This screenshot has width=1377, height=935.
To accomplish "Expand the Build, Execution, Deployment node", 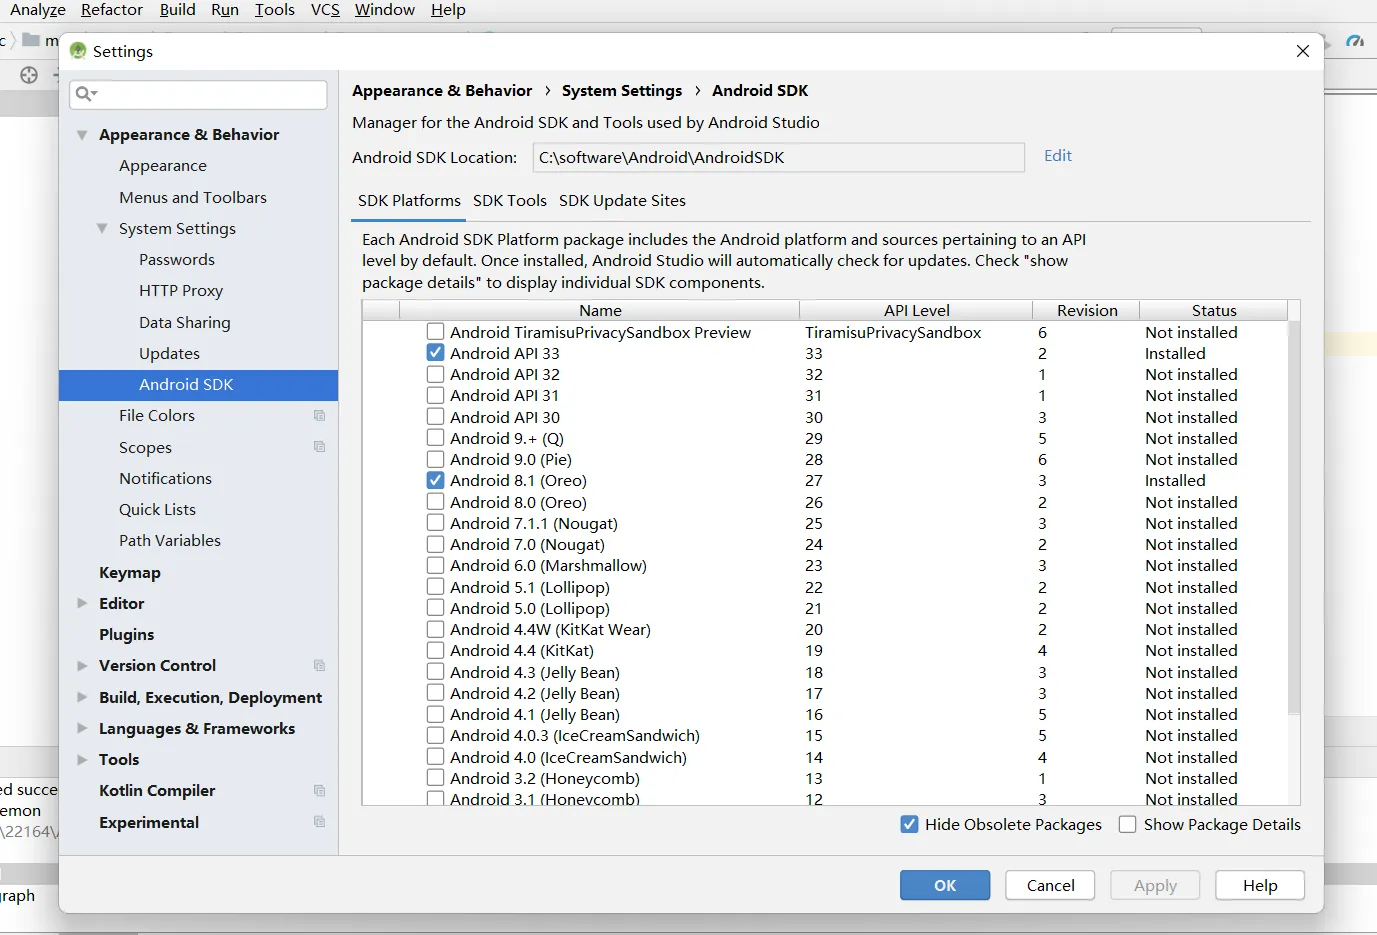I will (82, 697).
